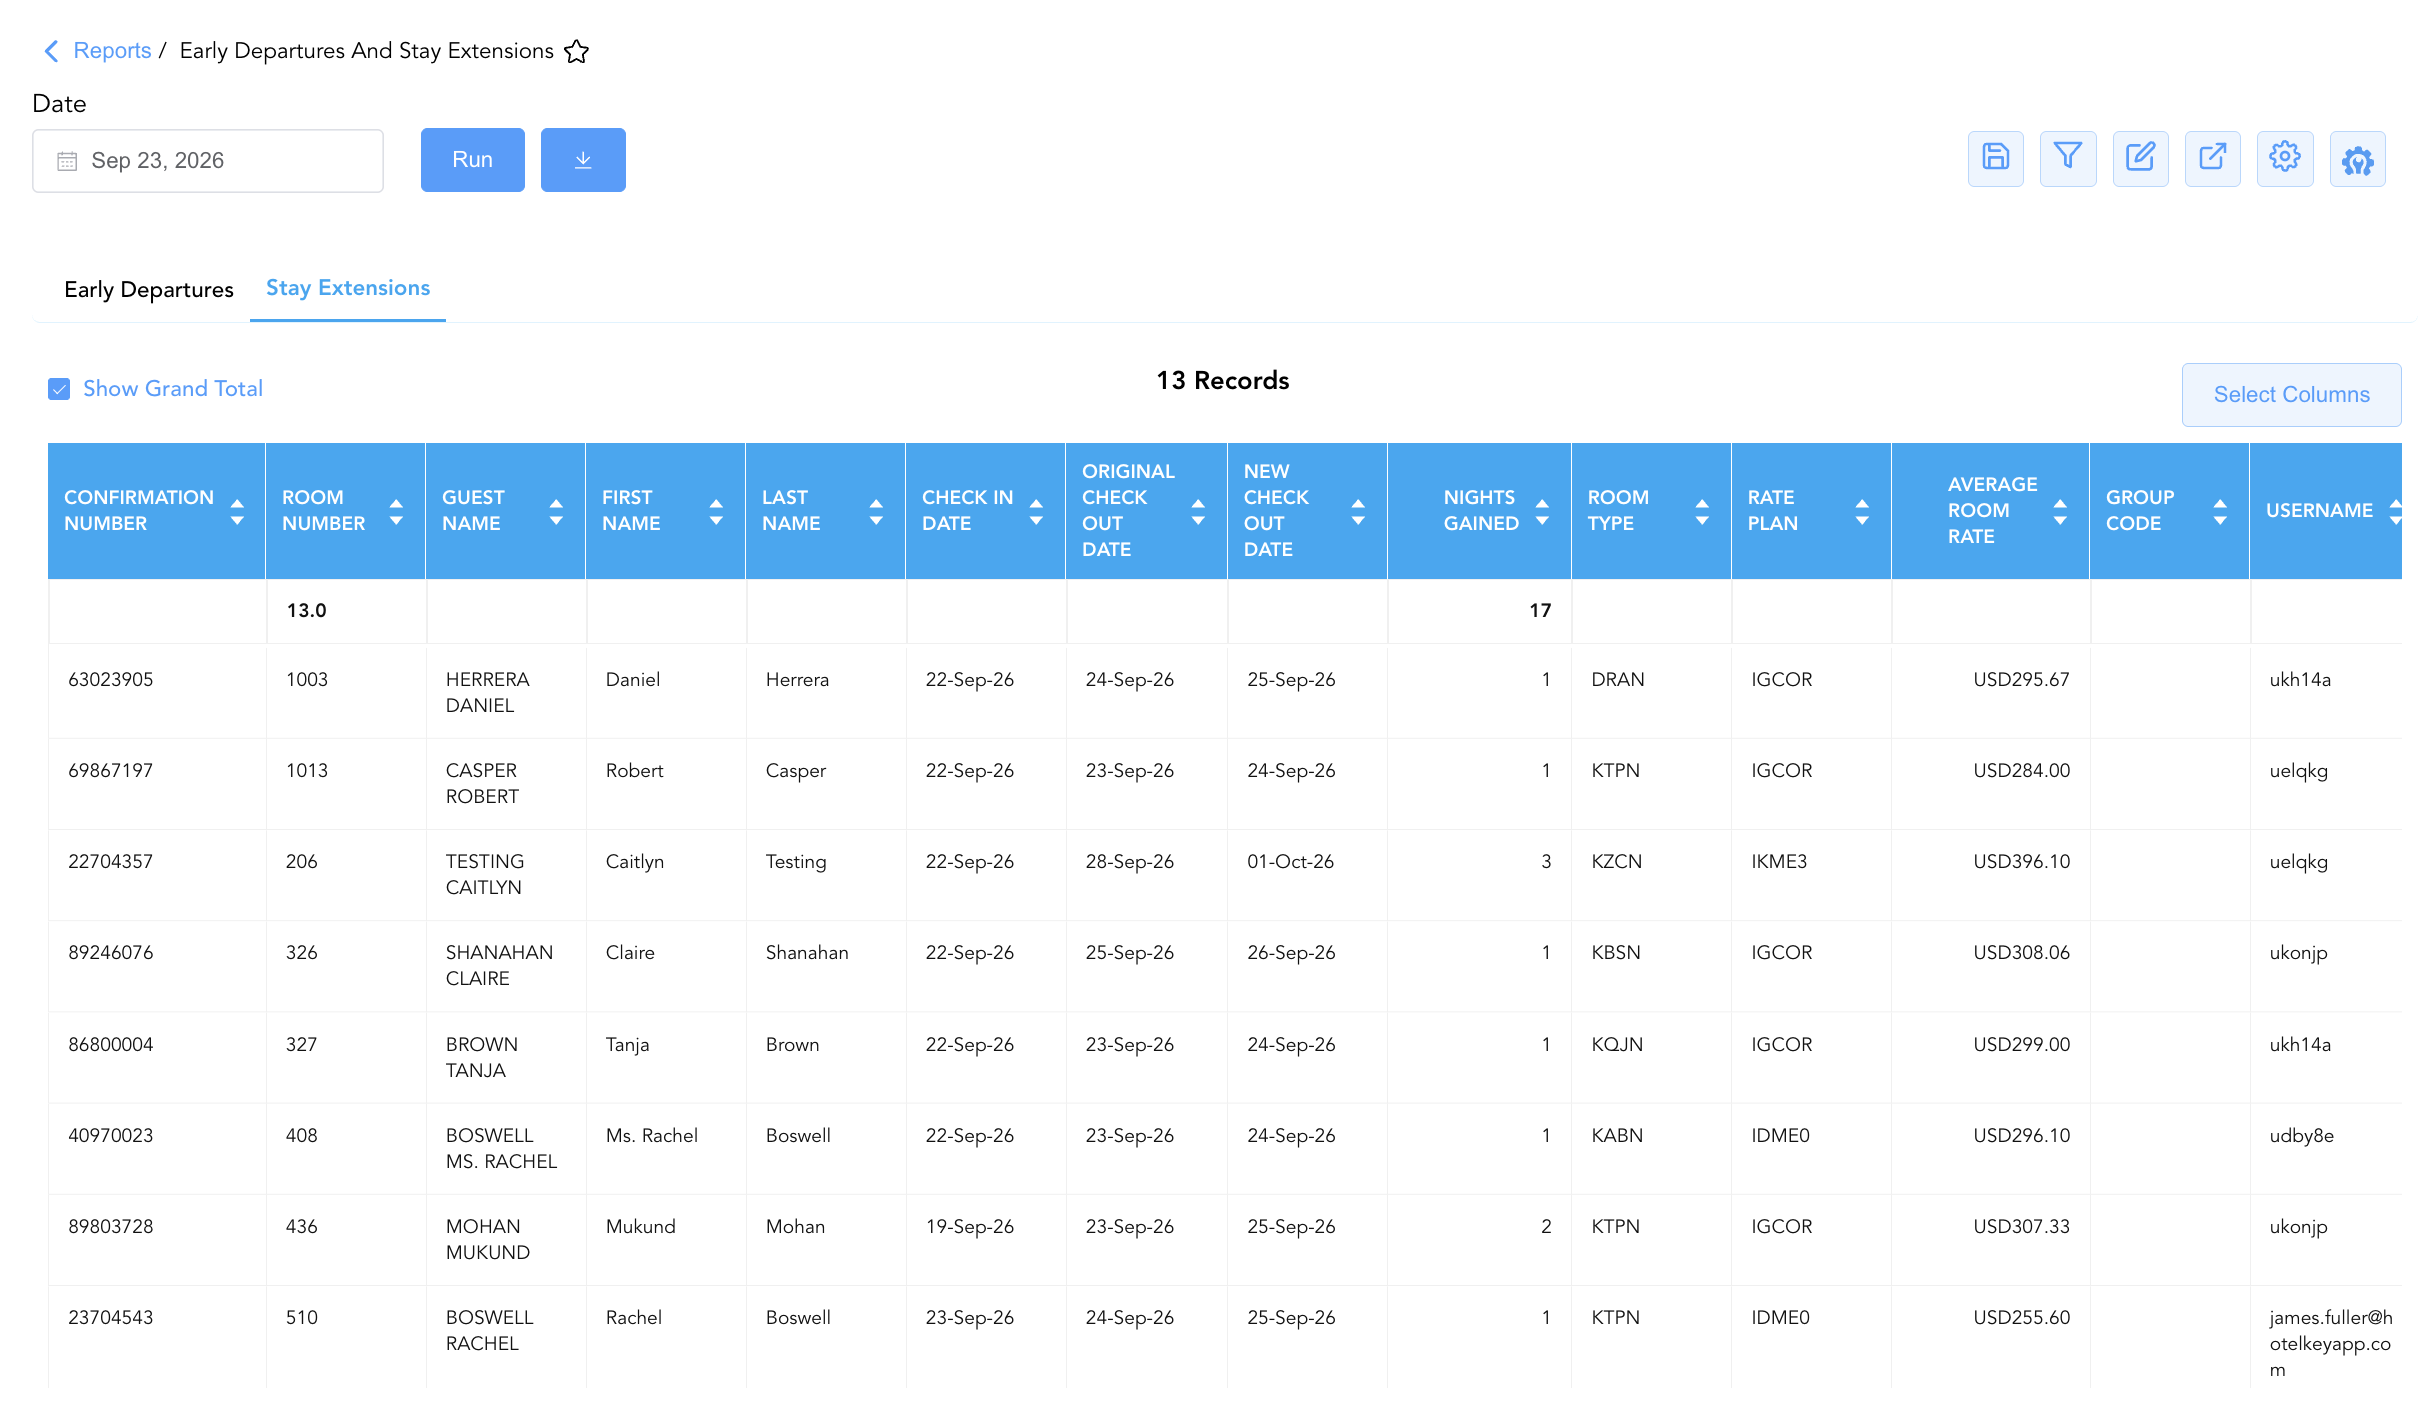2430x1404 pixels.
Task: Favorite the report with the star icon
Action: (x=577, y=51)
